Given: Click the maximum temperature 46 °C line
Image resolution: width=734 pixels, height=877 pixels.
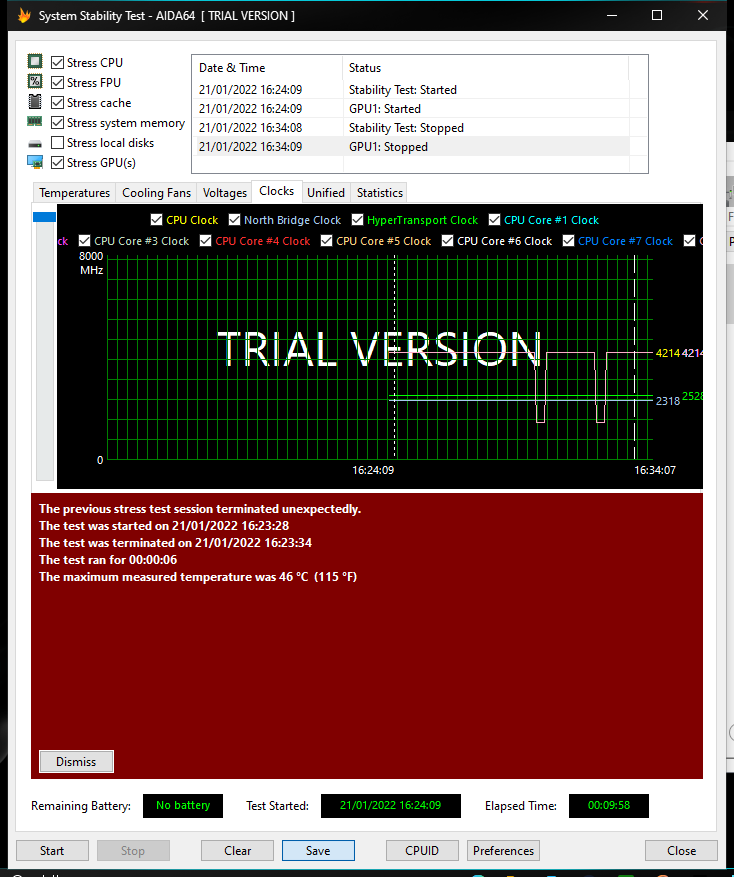Looking at the screenshot, I should (197, 577).
